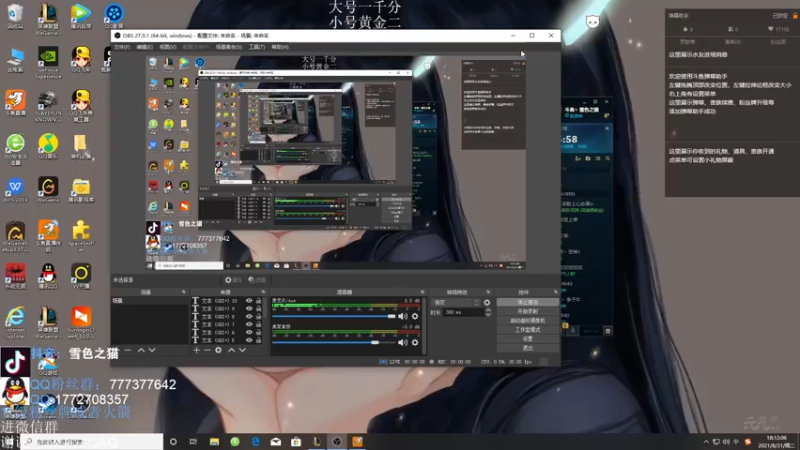The width and height of the screenshot is (800, 450).
Task: Click OBS icon in Windows taskbar
Action: pos(337,441)
